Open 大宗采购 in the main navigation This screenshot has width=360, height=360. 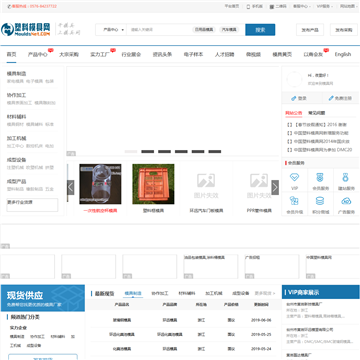pos(69,54)
